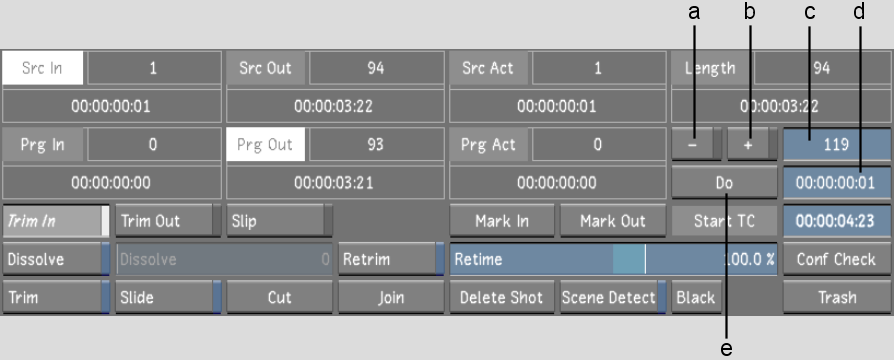Click the Cut button
Screen dimensions: 894x360
pyautogui.click(x=279, y=298)
